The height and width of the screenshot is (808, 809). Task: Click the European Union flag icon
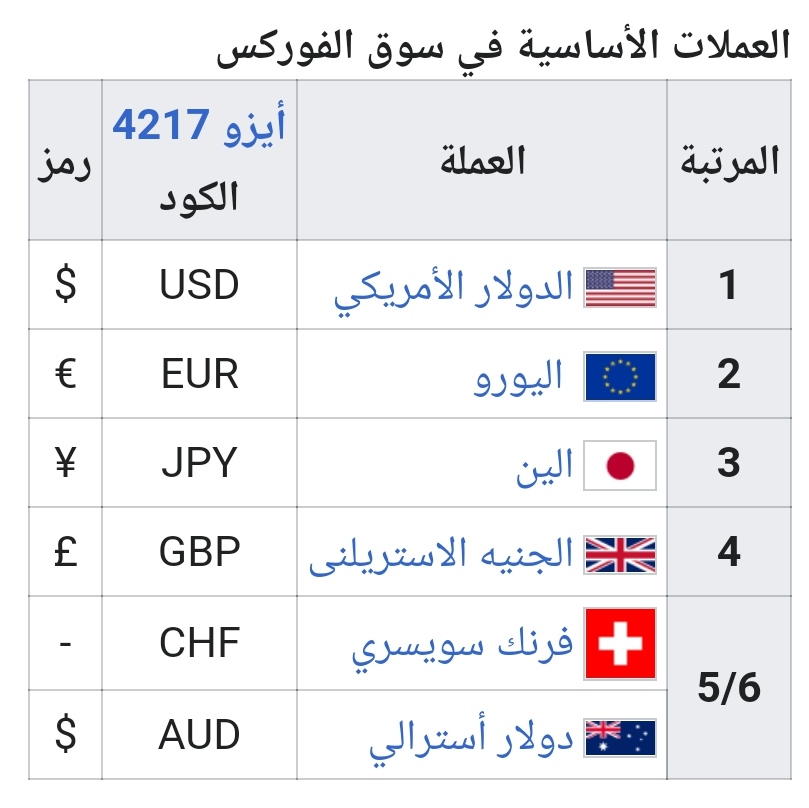tap(620, 376)
